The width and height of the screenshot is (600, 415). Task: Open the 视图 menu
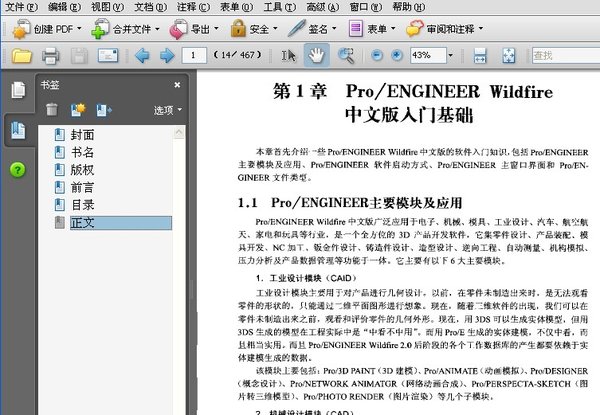[x=108, y=7]
